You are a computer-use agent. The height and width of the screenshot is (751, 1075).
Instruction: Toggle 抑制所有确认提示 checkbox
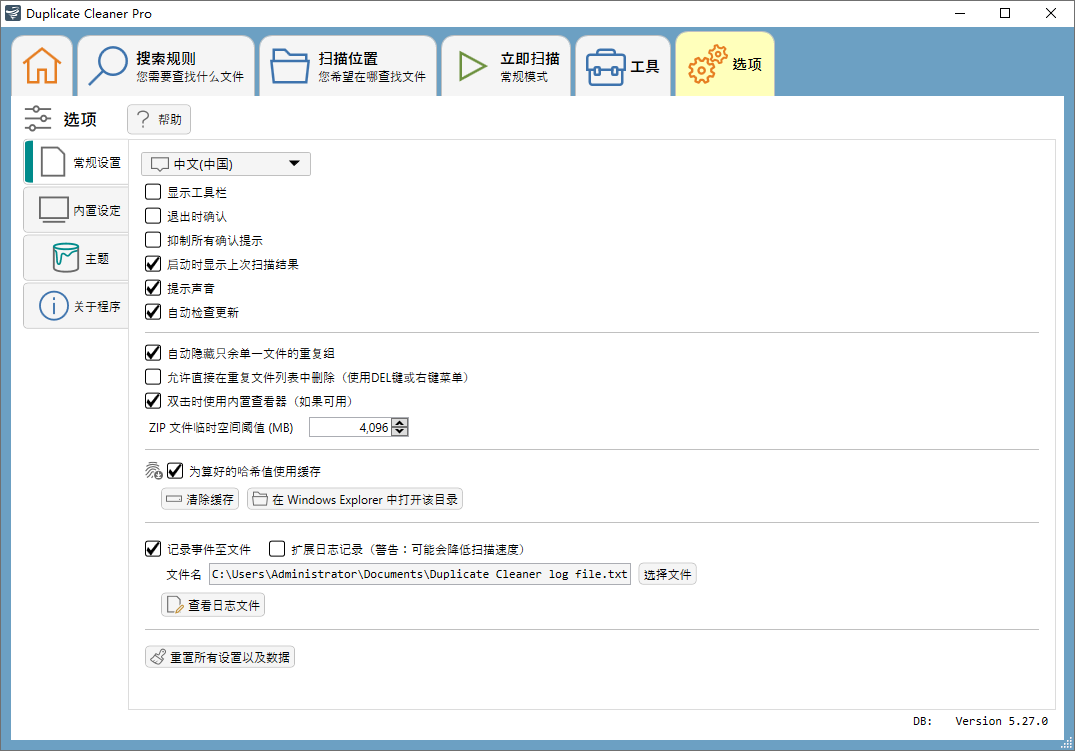(x=153, y=240)
